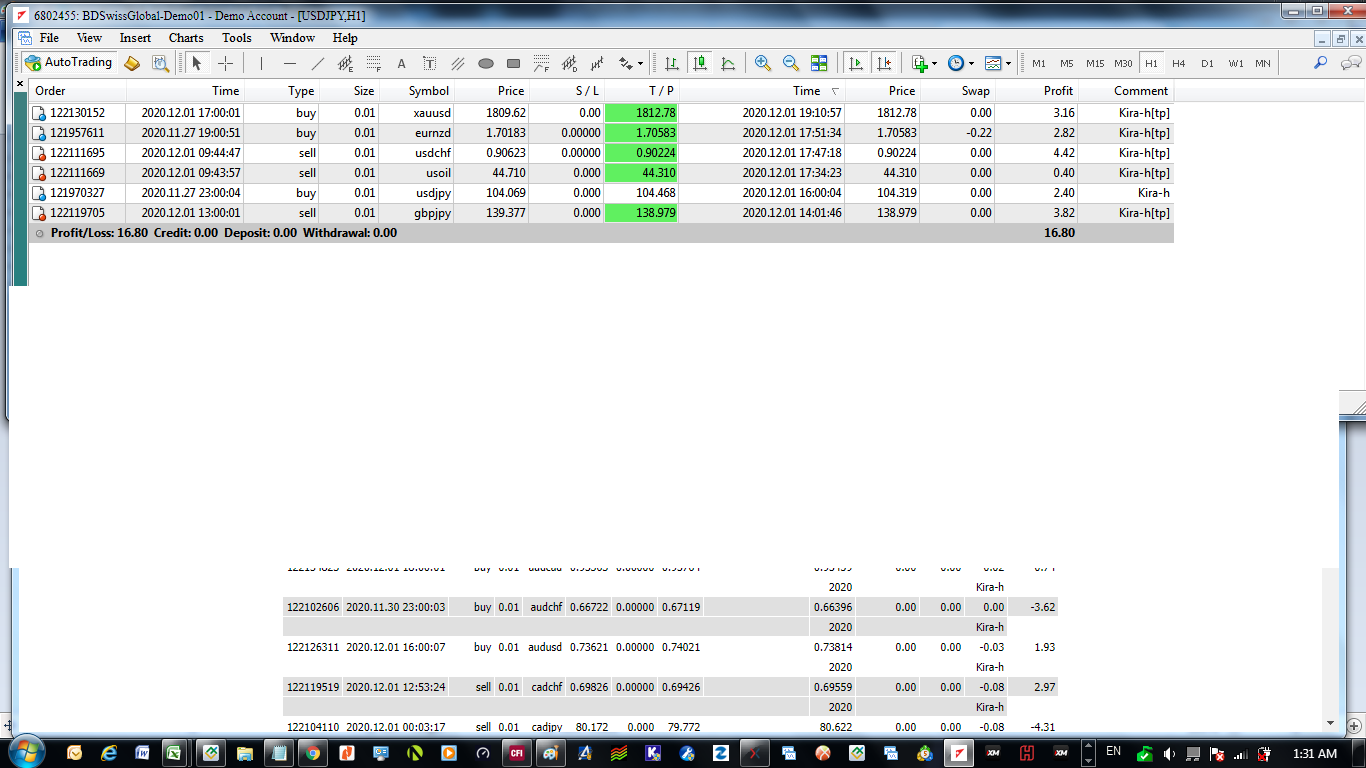This screenshot has width=1366, height=768.
Task: Open the Tile Windows grid icon
Action: (819, 63)
